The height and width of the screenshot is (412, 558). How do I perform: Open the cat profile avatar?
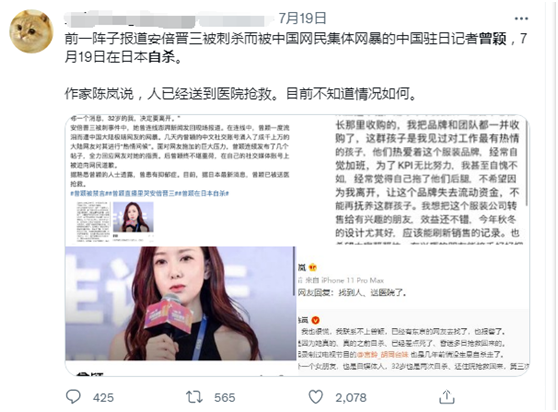tap(31, 31)
